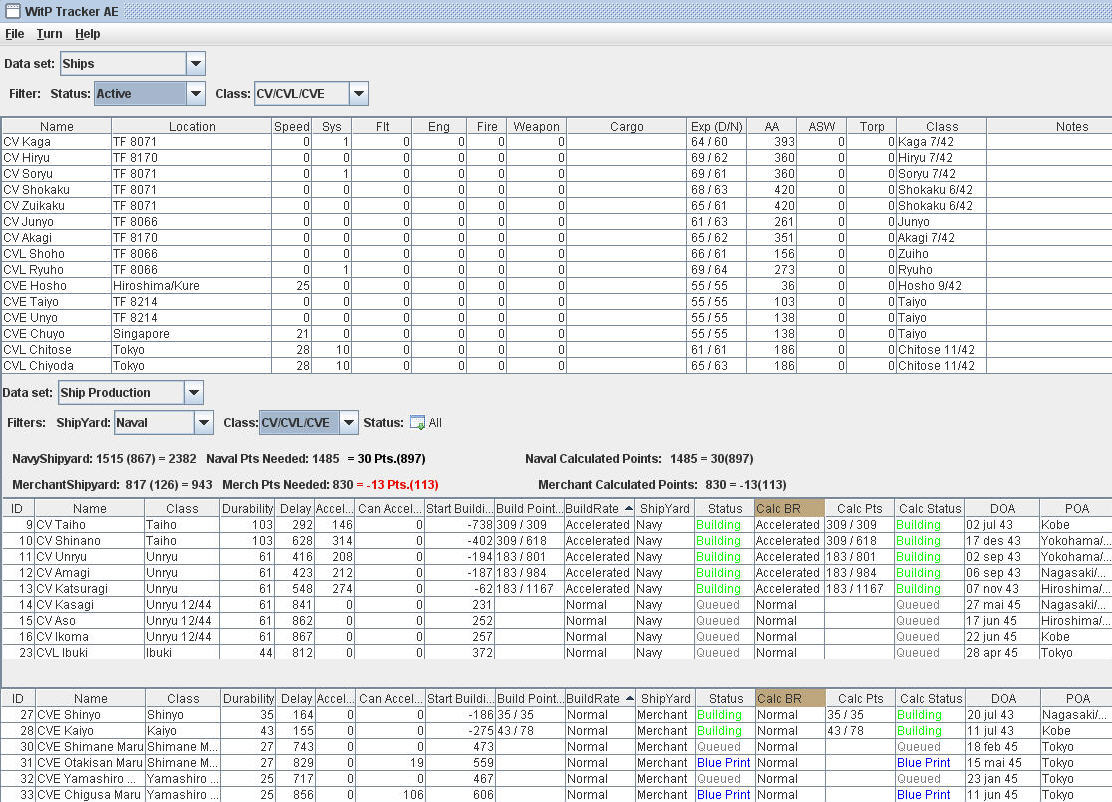Image resolution: width=1112 pixels, height=802 pixels.
Task: Open the Ships data set dropdown
Action: [x=195, y=64]
